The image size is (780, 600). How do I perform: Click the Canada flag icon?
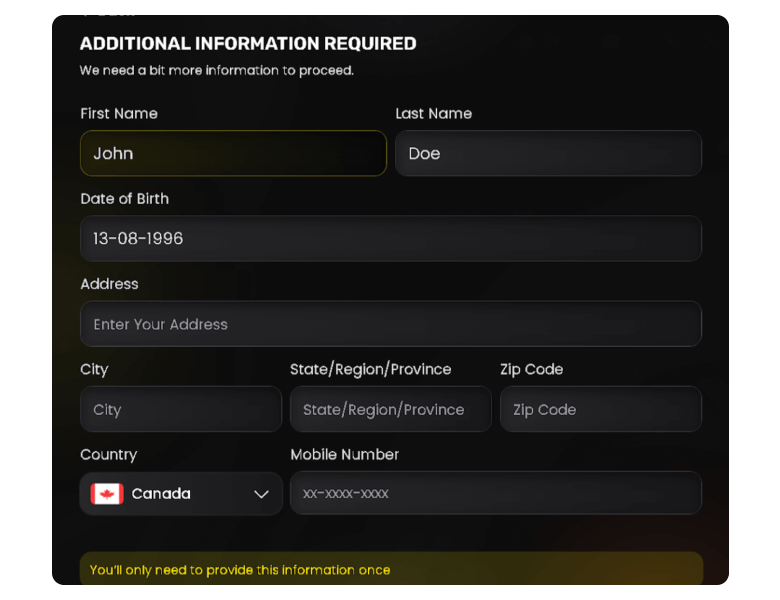click(x=107, y=494)
